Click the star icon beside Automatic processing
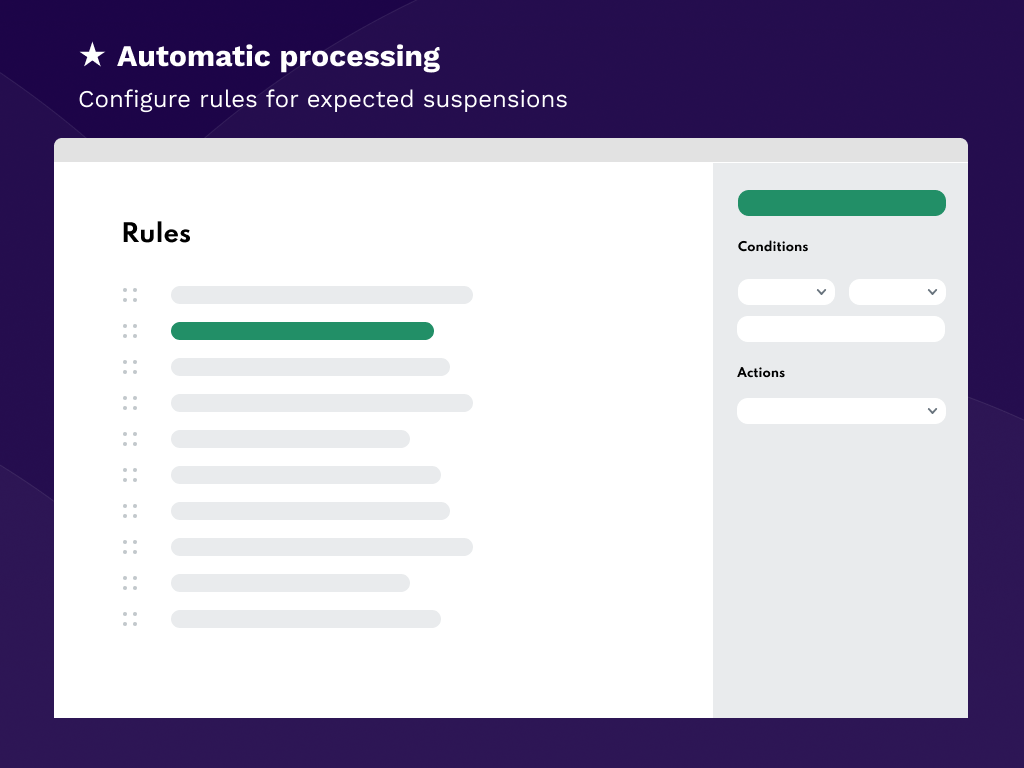1024x768 pixels. [x=92, y=57]
